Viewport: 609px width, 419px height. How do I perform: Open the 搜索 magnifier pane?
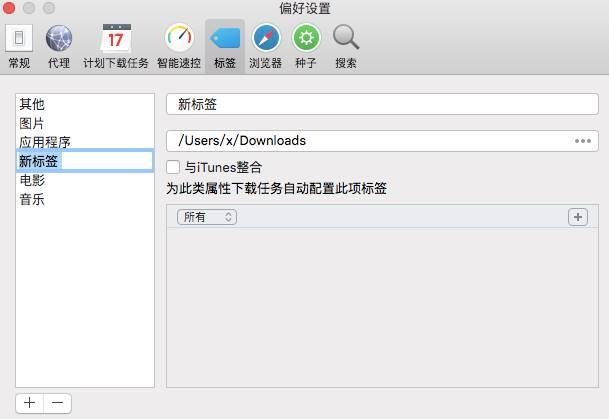[x=346, y=46]
